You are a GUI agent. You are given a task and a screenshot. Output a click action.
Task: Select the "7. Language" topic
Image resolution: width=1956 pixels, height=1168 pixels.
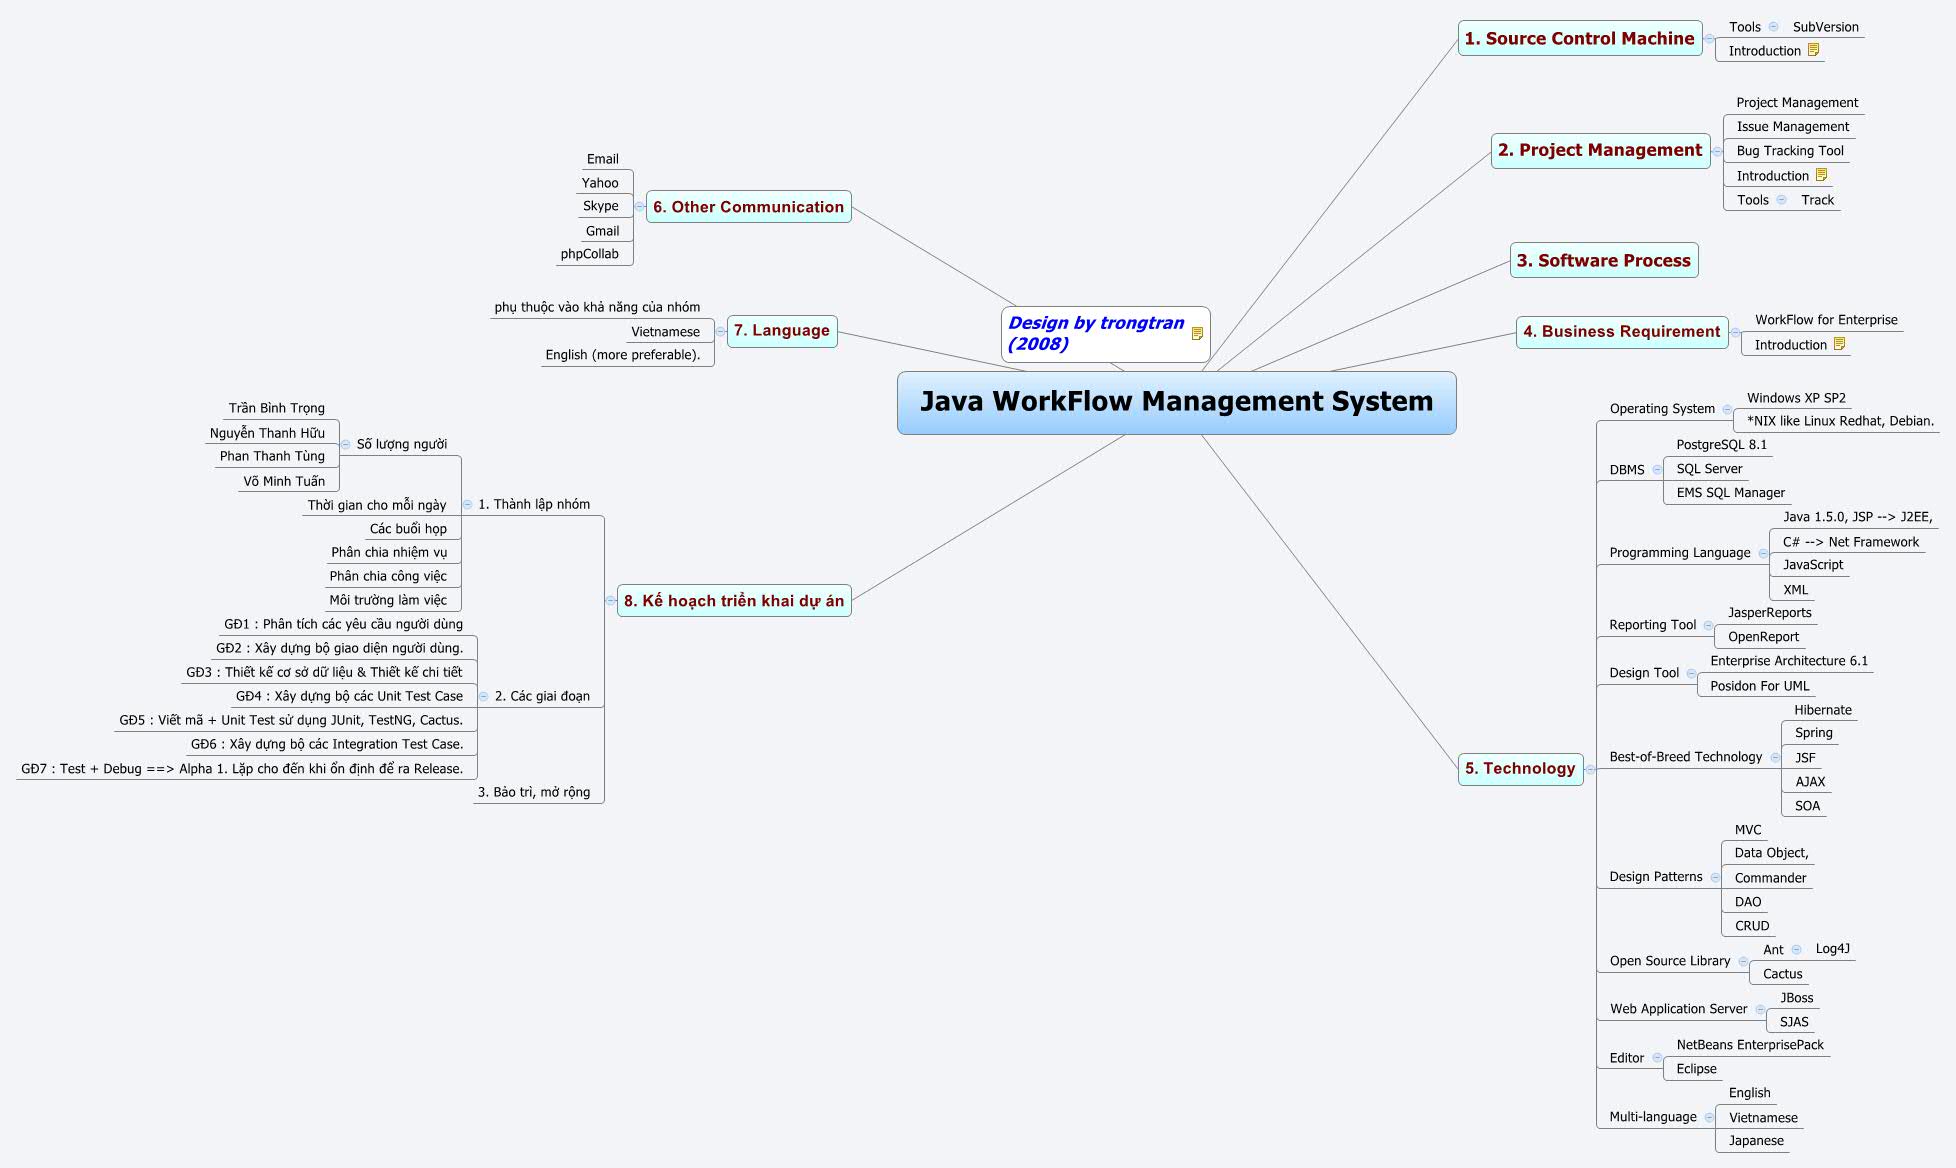[x=782, y=330]
